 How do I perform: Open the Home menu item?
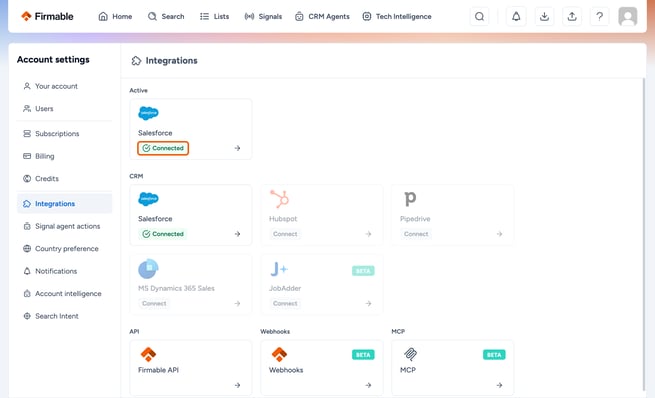click(x=115, y=16)
